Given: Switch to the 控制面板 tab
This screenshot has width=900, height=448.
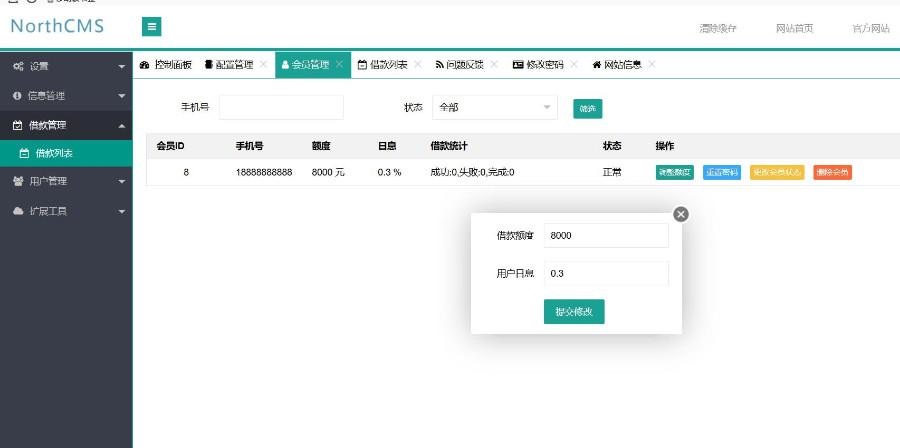Looking at the screenshot, I should (x=166, y=64).
